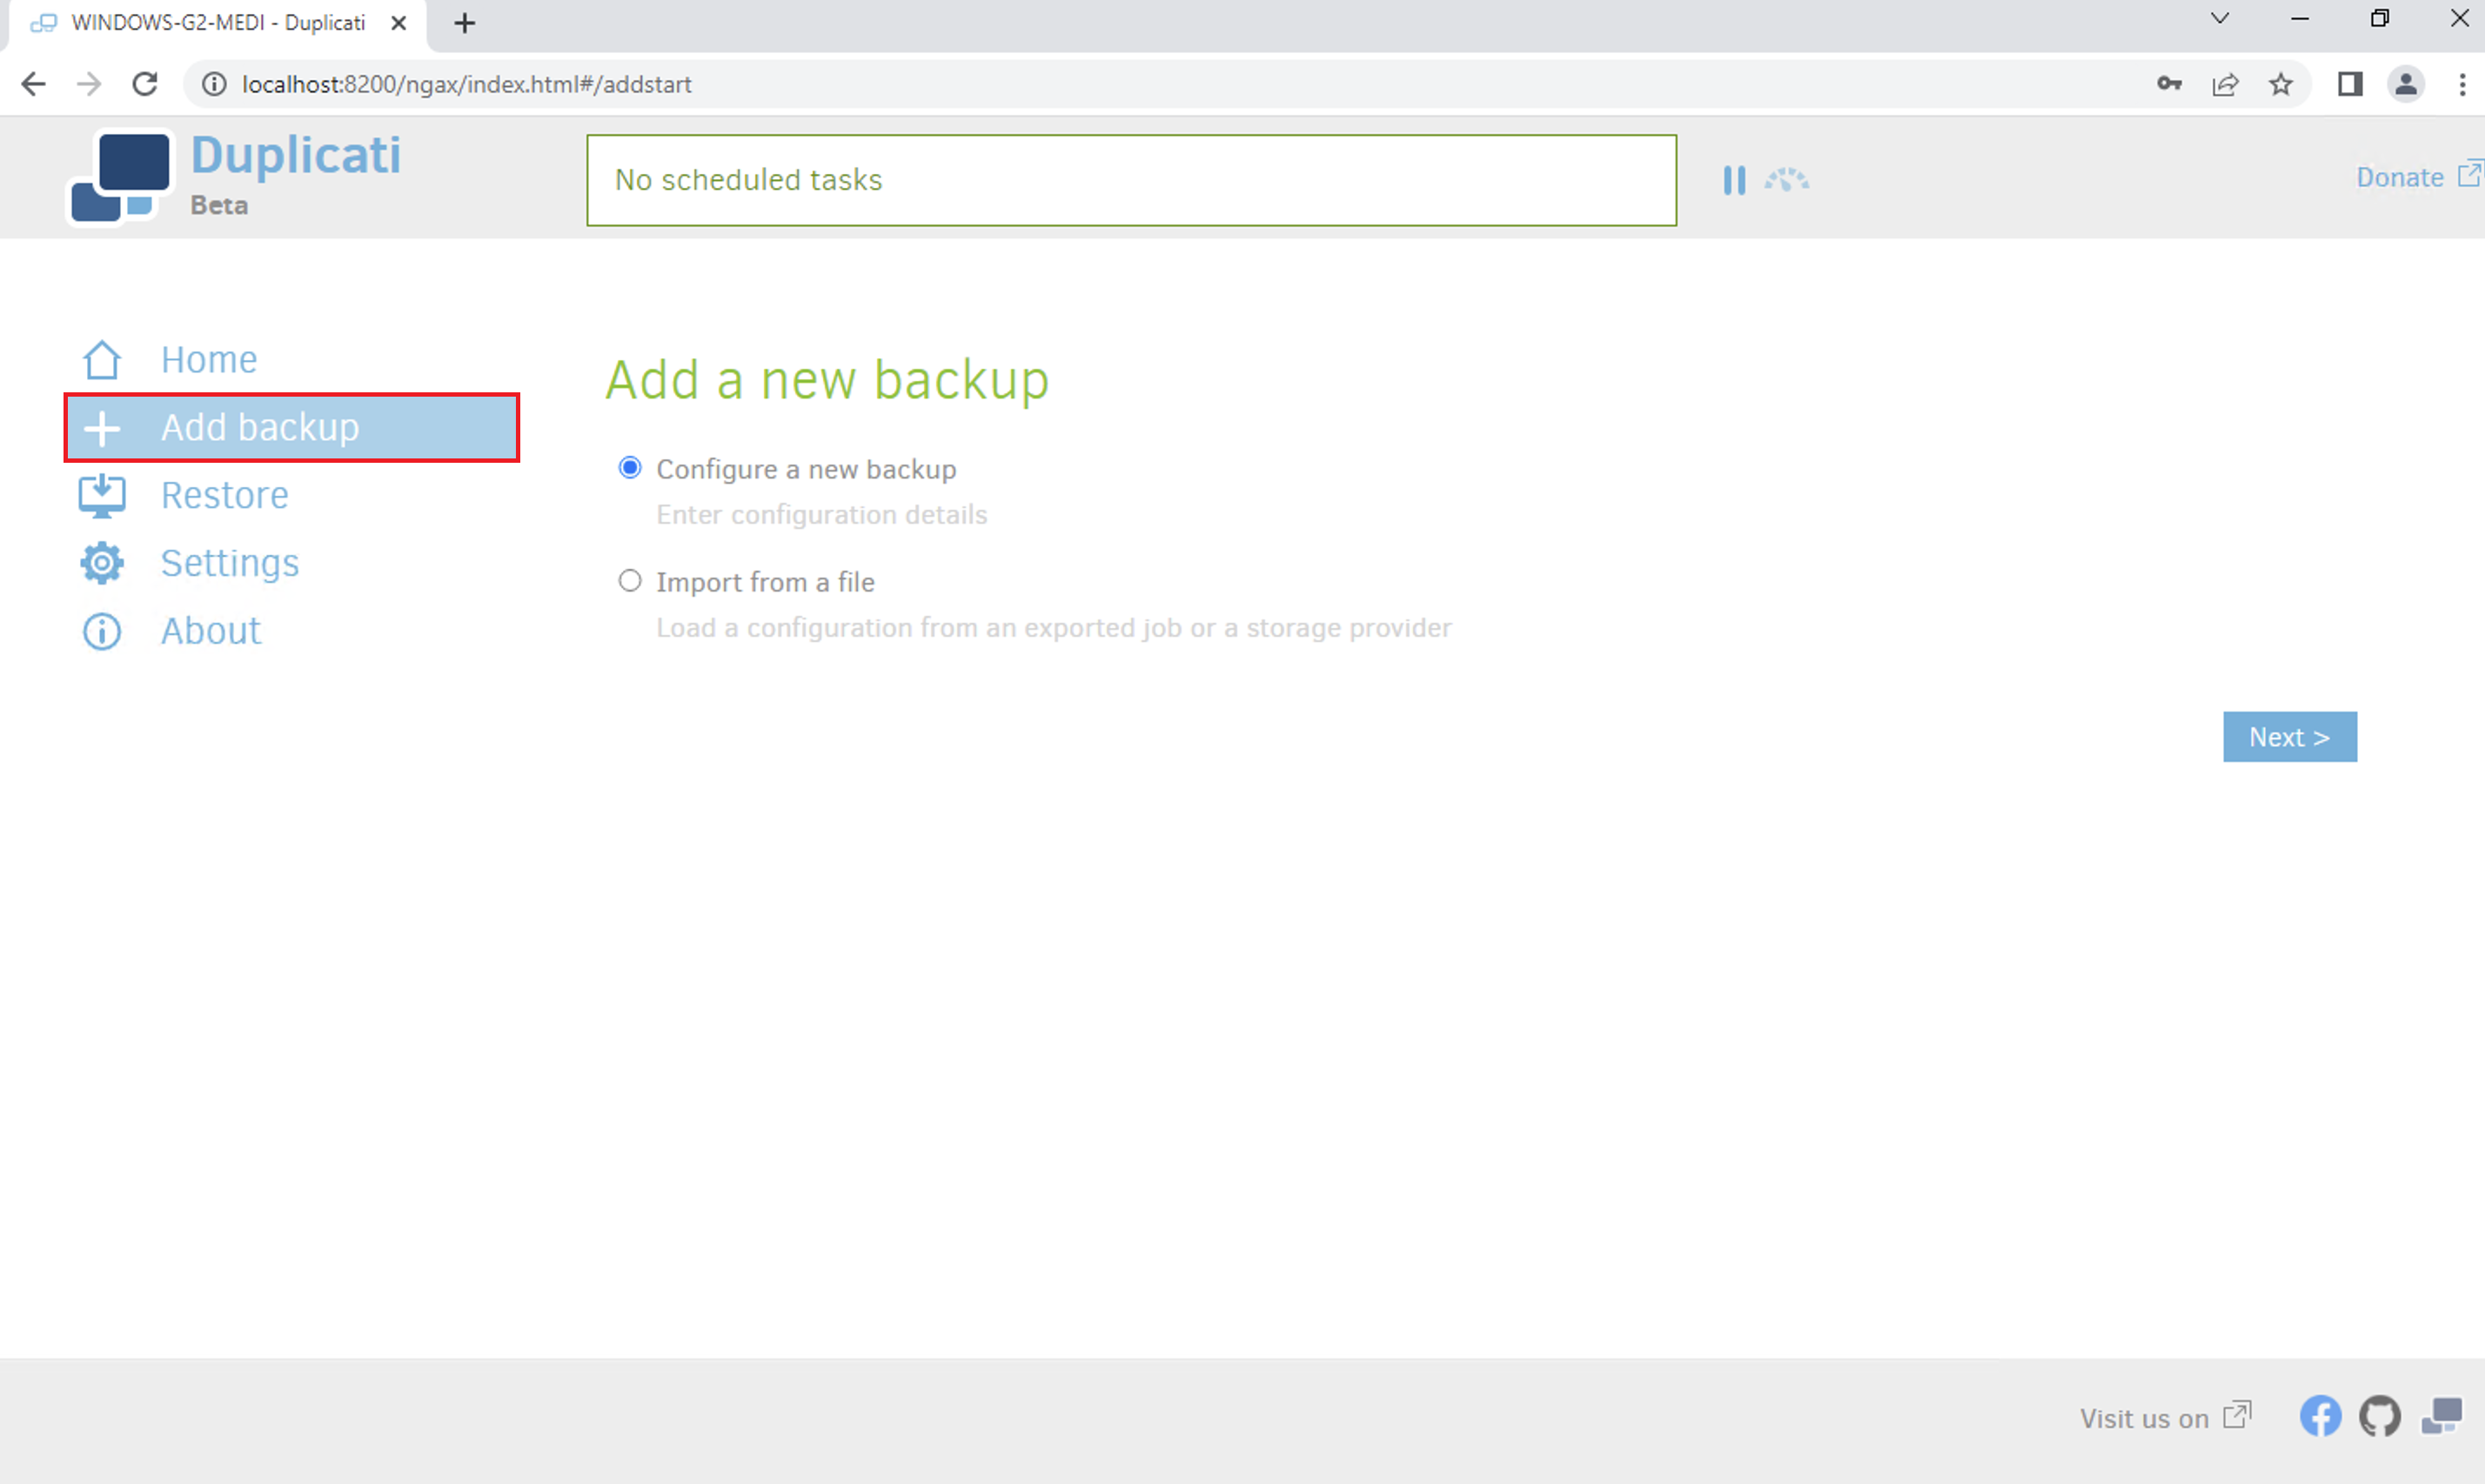The width and height of the screenshot is (2485, 1484).
Task: Go to Home in the sidebar
Action: pyautogui.click(x=209, y=359)
